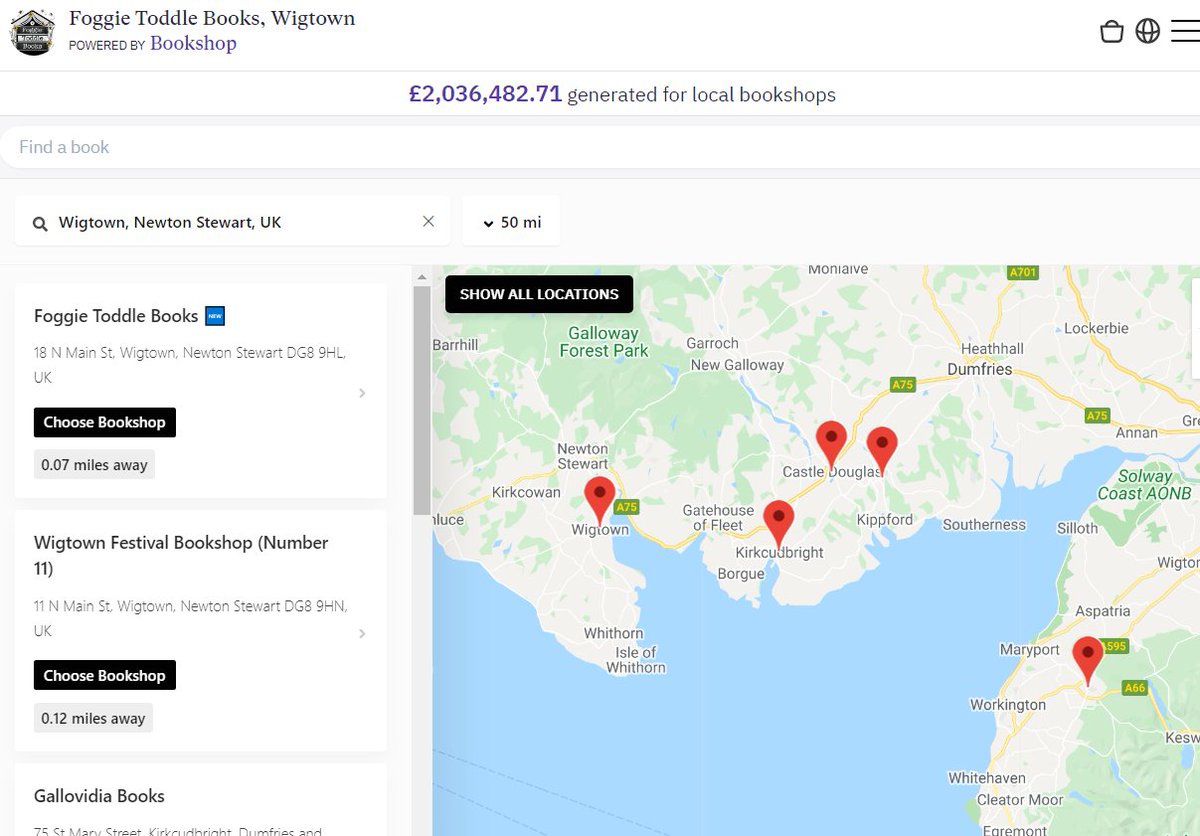Viewport: 1200px width, 836px height.
Task: Open the £2,036,482.71 generated link
Action: (486, 94)
